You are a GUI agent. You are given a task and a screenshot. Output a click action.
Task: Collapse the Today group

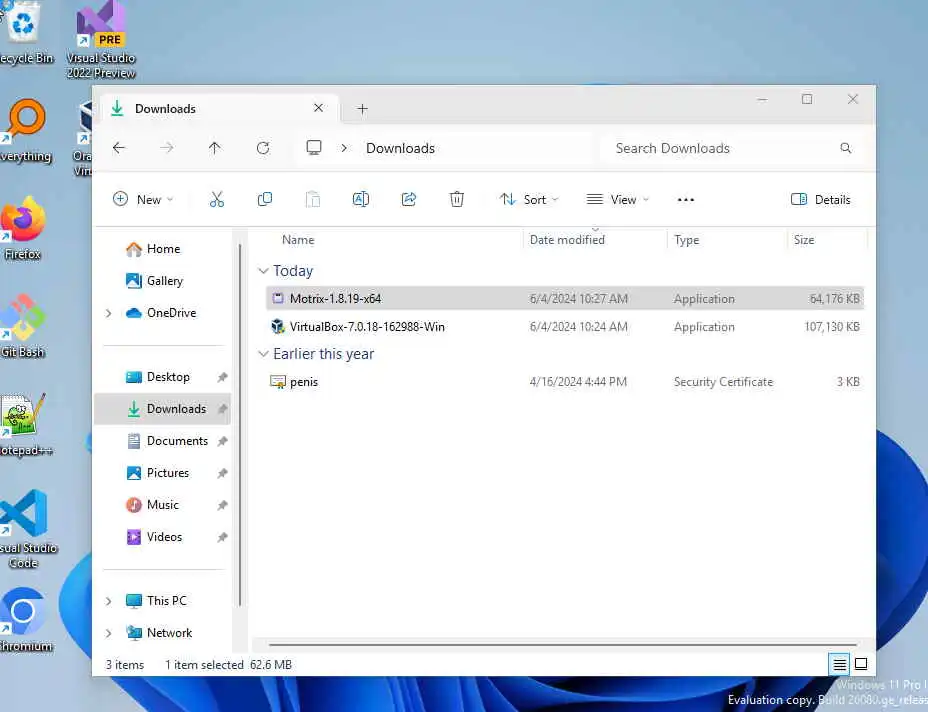pos(263,271)
